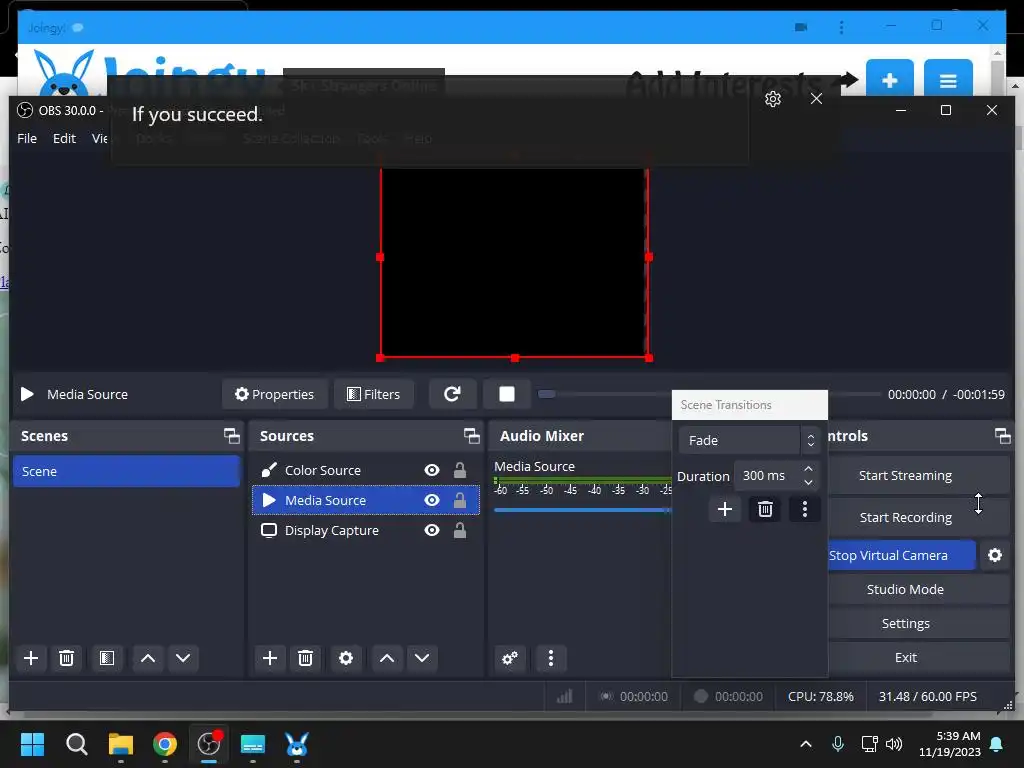Toggle visibility of Color Source
Image resolution: width=1024 pixels, height=768 pixels.
pyautogui.click(x=432, y=470)
